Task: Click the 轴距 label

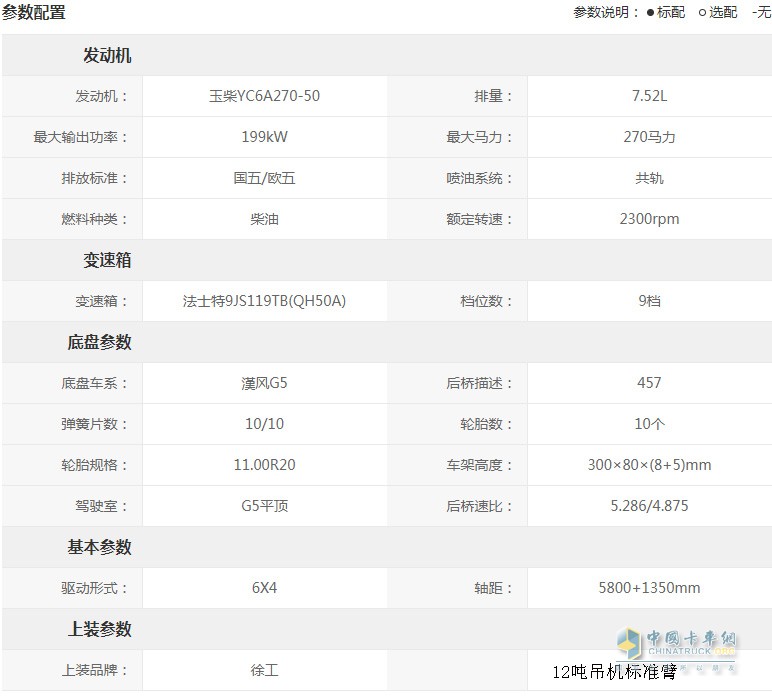Action: click(x=493, y=588)
